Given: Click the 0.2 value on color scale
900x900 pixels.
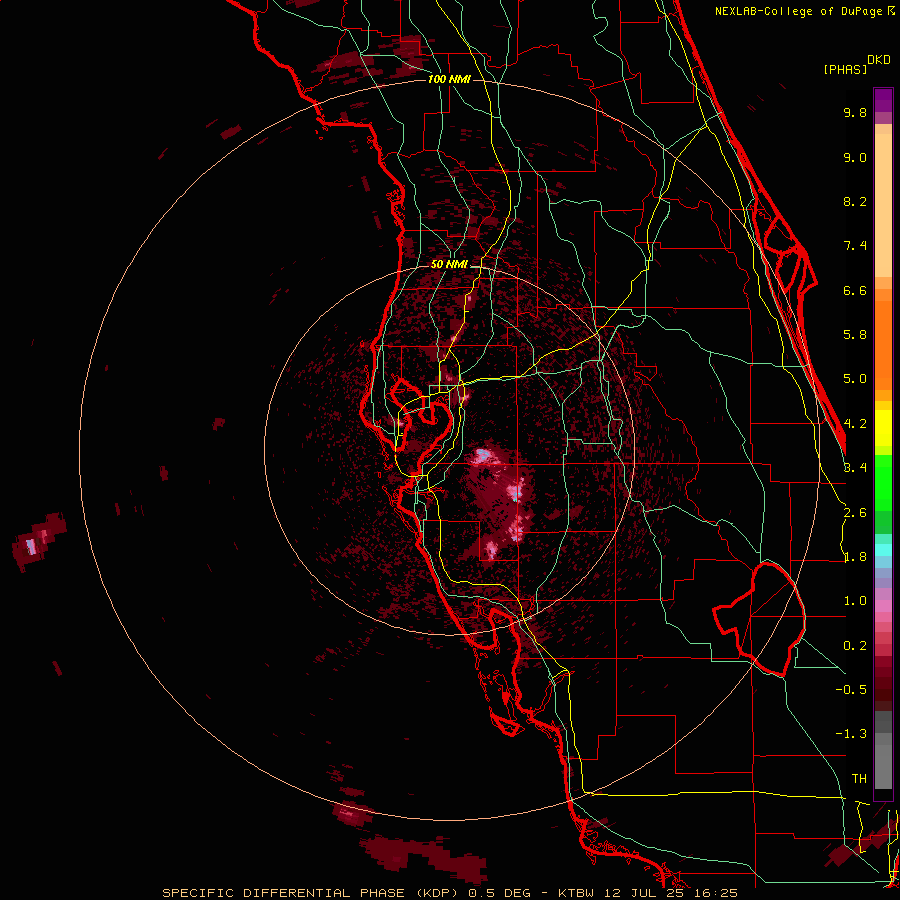Looking at the screenshot, I should tap(855, 646).
